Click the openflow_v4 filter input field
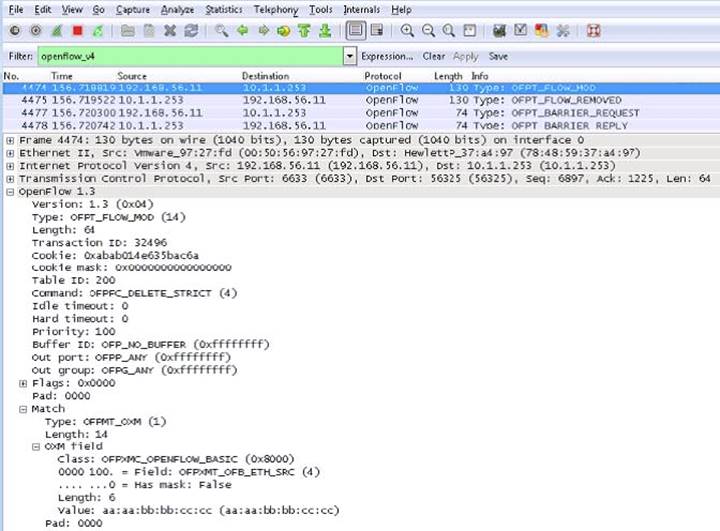This screenshot has width=720, height=531. 190,57
